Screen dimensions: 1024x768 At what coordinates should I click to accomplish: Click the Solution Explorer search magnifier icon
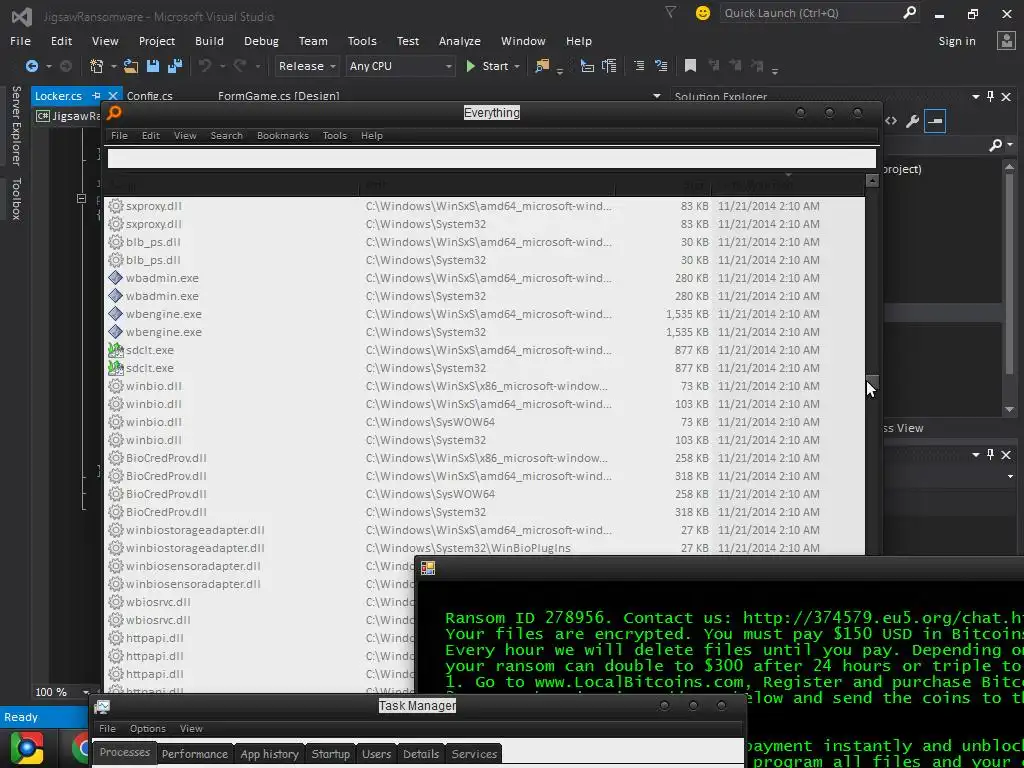(x=995, y=145)
